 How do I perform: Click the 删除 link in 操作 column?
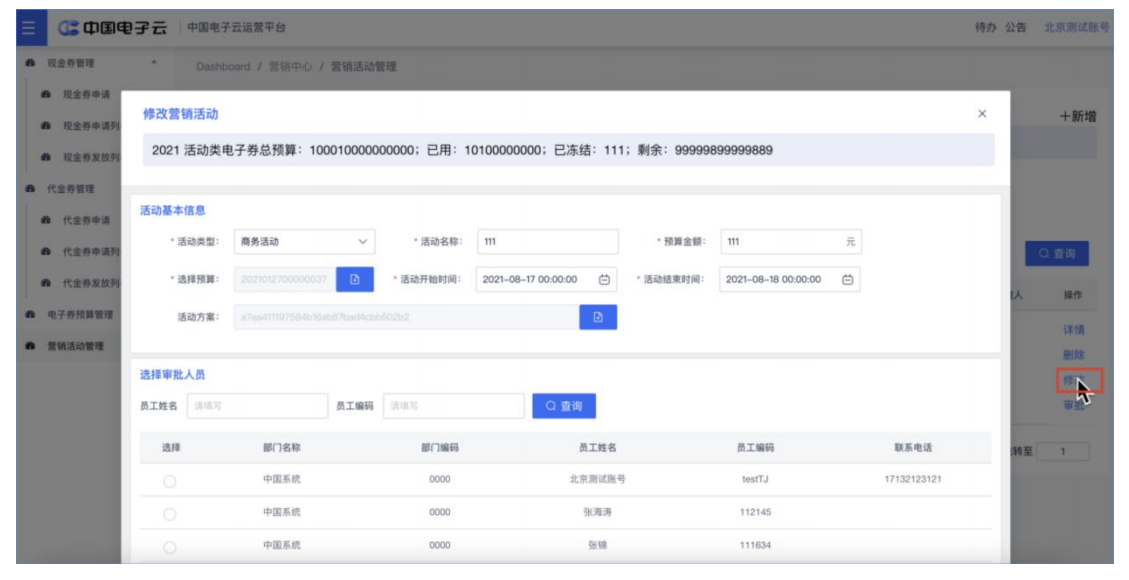1074,355
